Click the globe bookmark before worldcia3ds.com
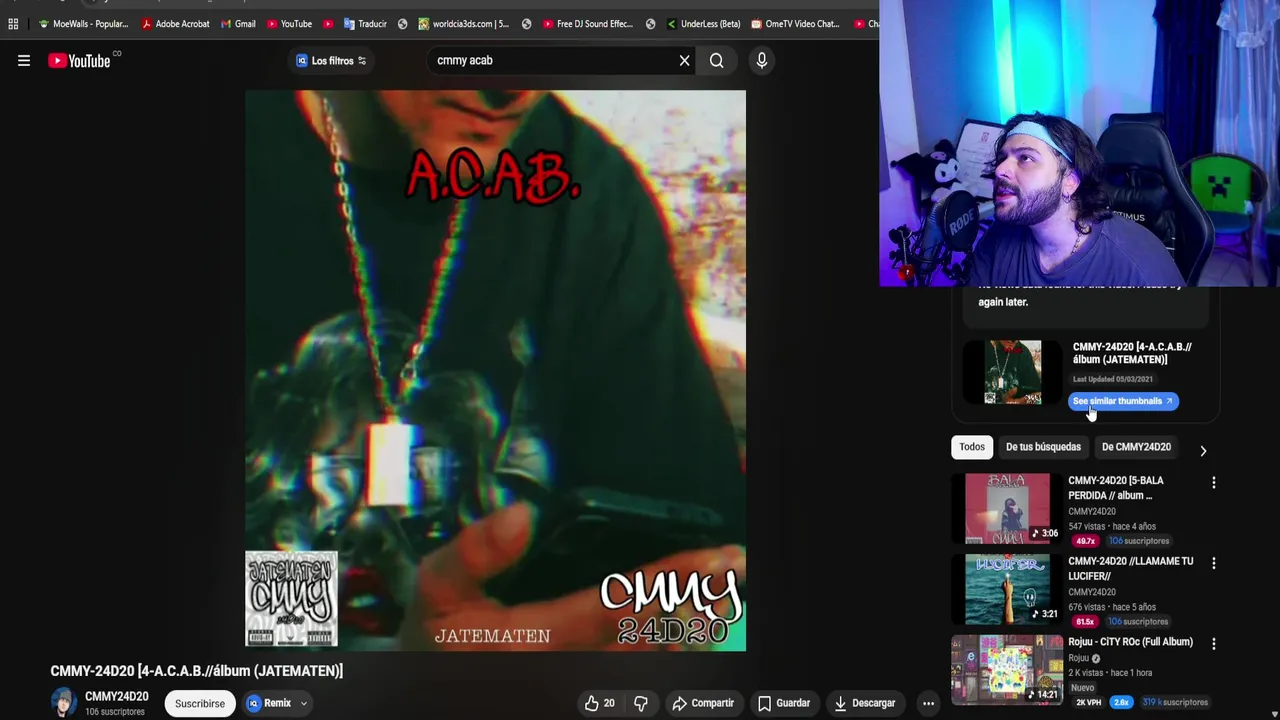The height and width of the screenshot is (720, 1280). (403, 24)
